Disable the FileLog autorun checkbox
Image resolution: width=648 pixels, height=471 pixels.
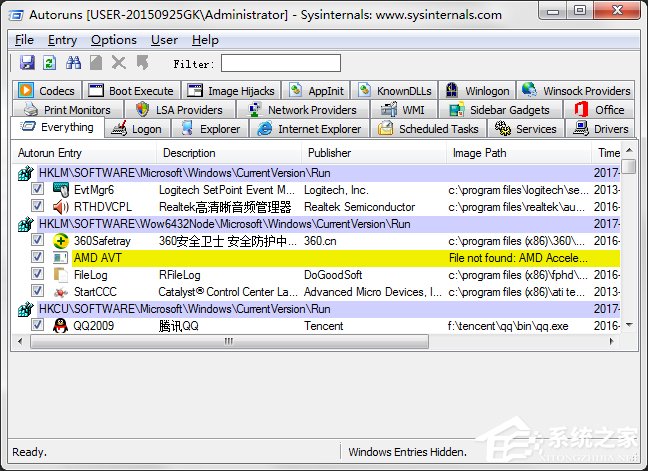pos(37,275)
